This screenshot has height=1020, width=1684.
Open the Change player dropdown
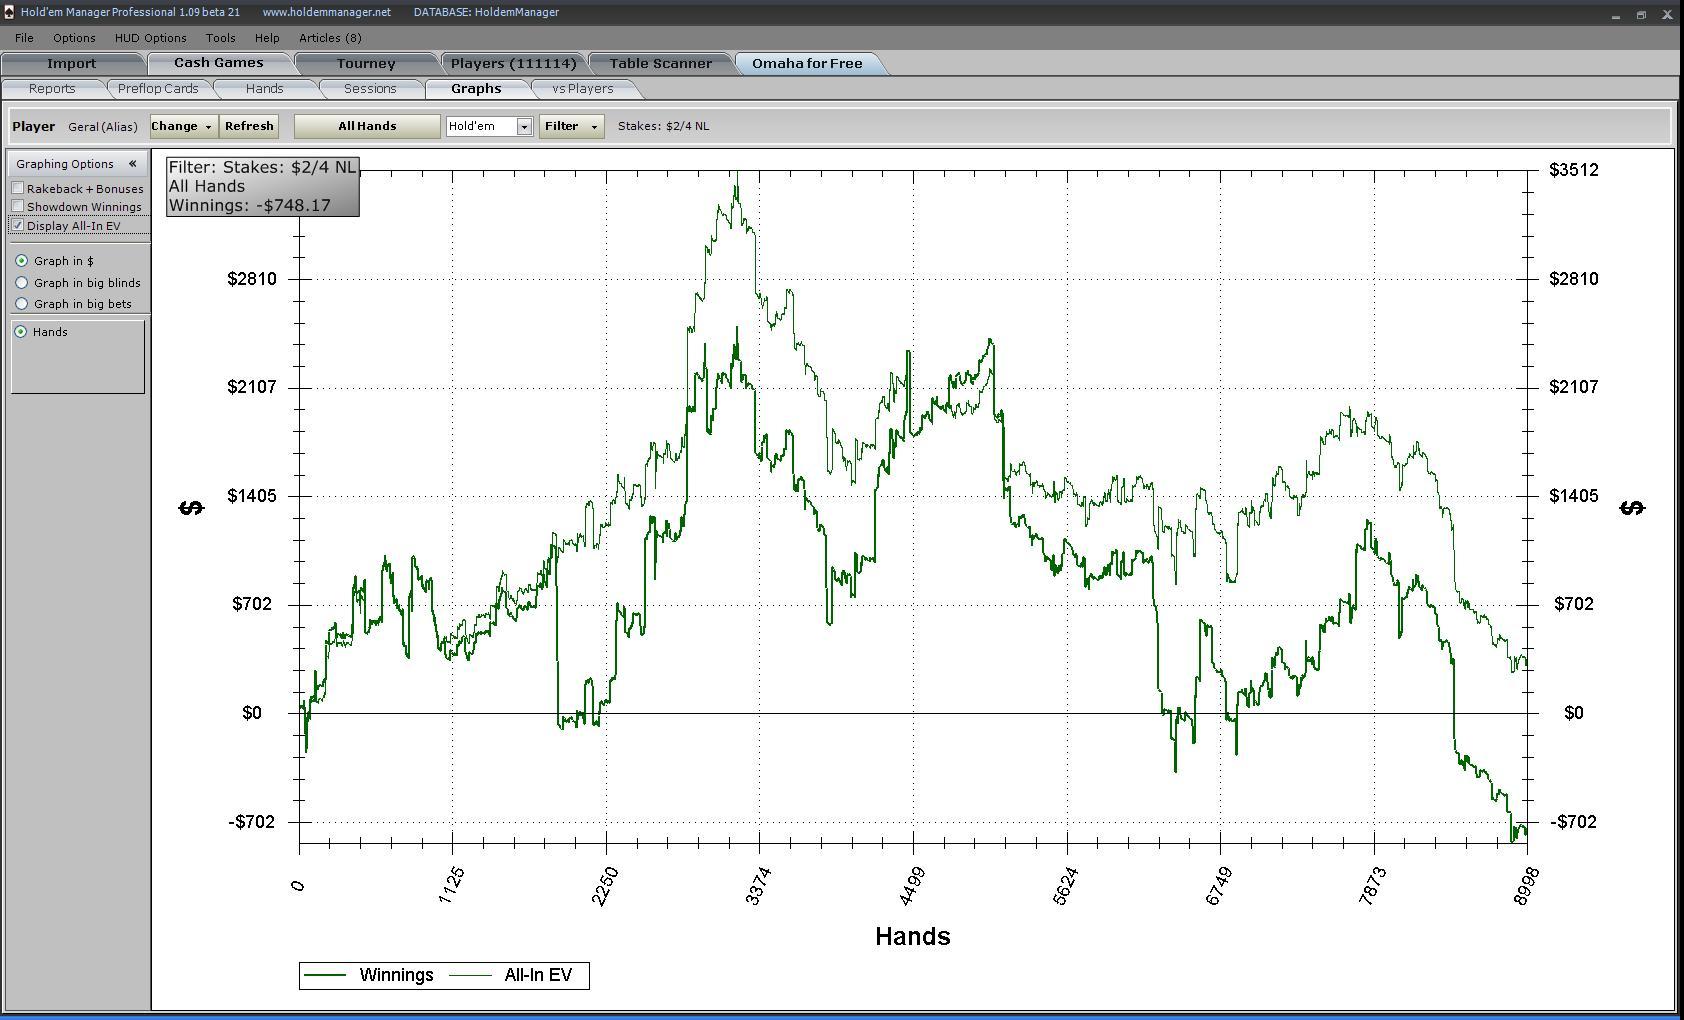click(183, 126)
